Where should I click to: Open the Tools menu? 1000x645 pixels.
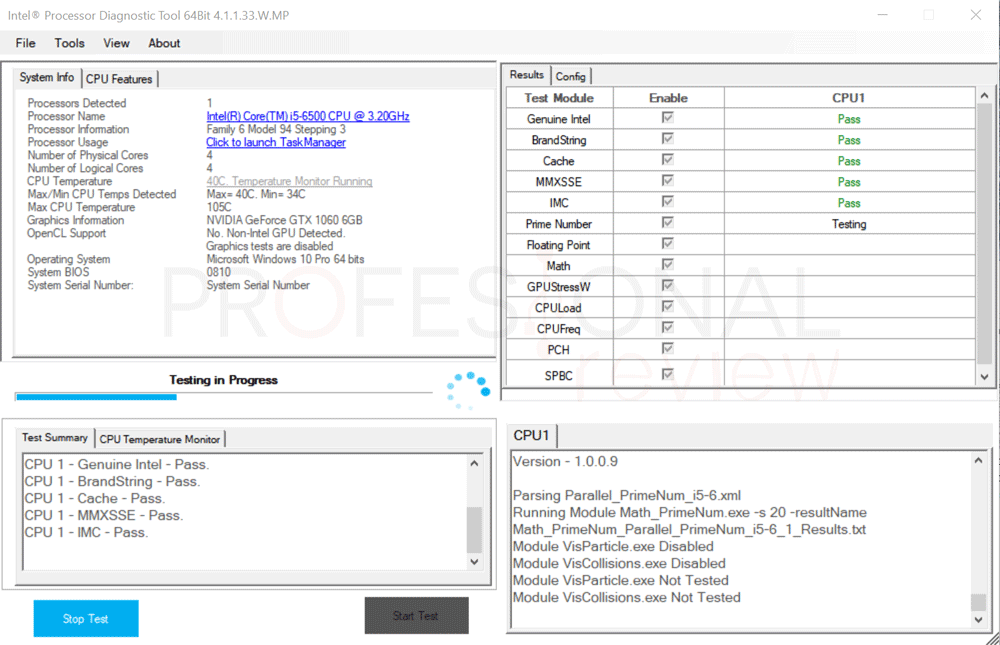click(x=69, y=43)
